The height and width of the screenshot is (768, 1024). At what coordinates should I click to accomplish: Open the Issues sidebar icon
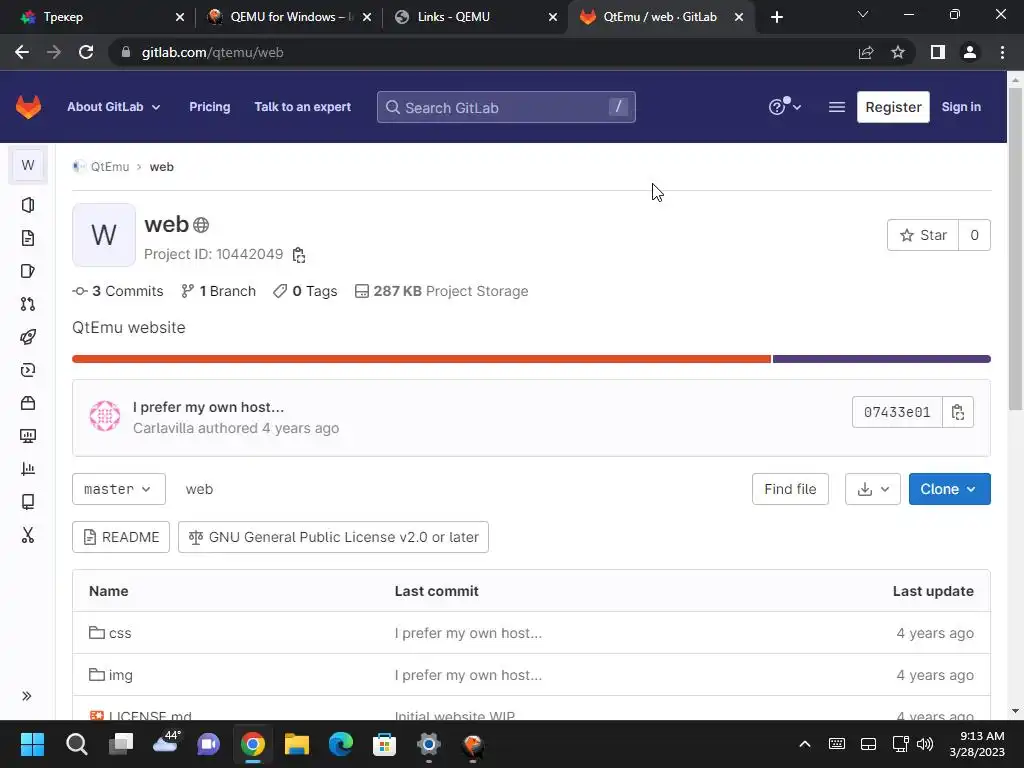click(27, 271)
